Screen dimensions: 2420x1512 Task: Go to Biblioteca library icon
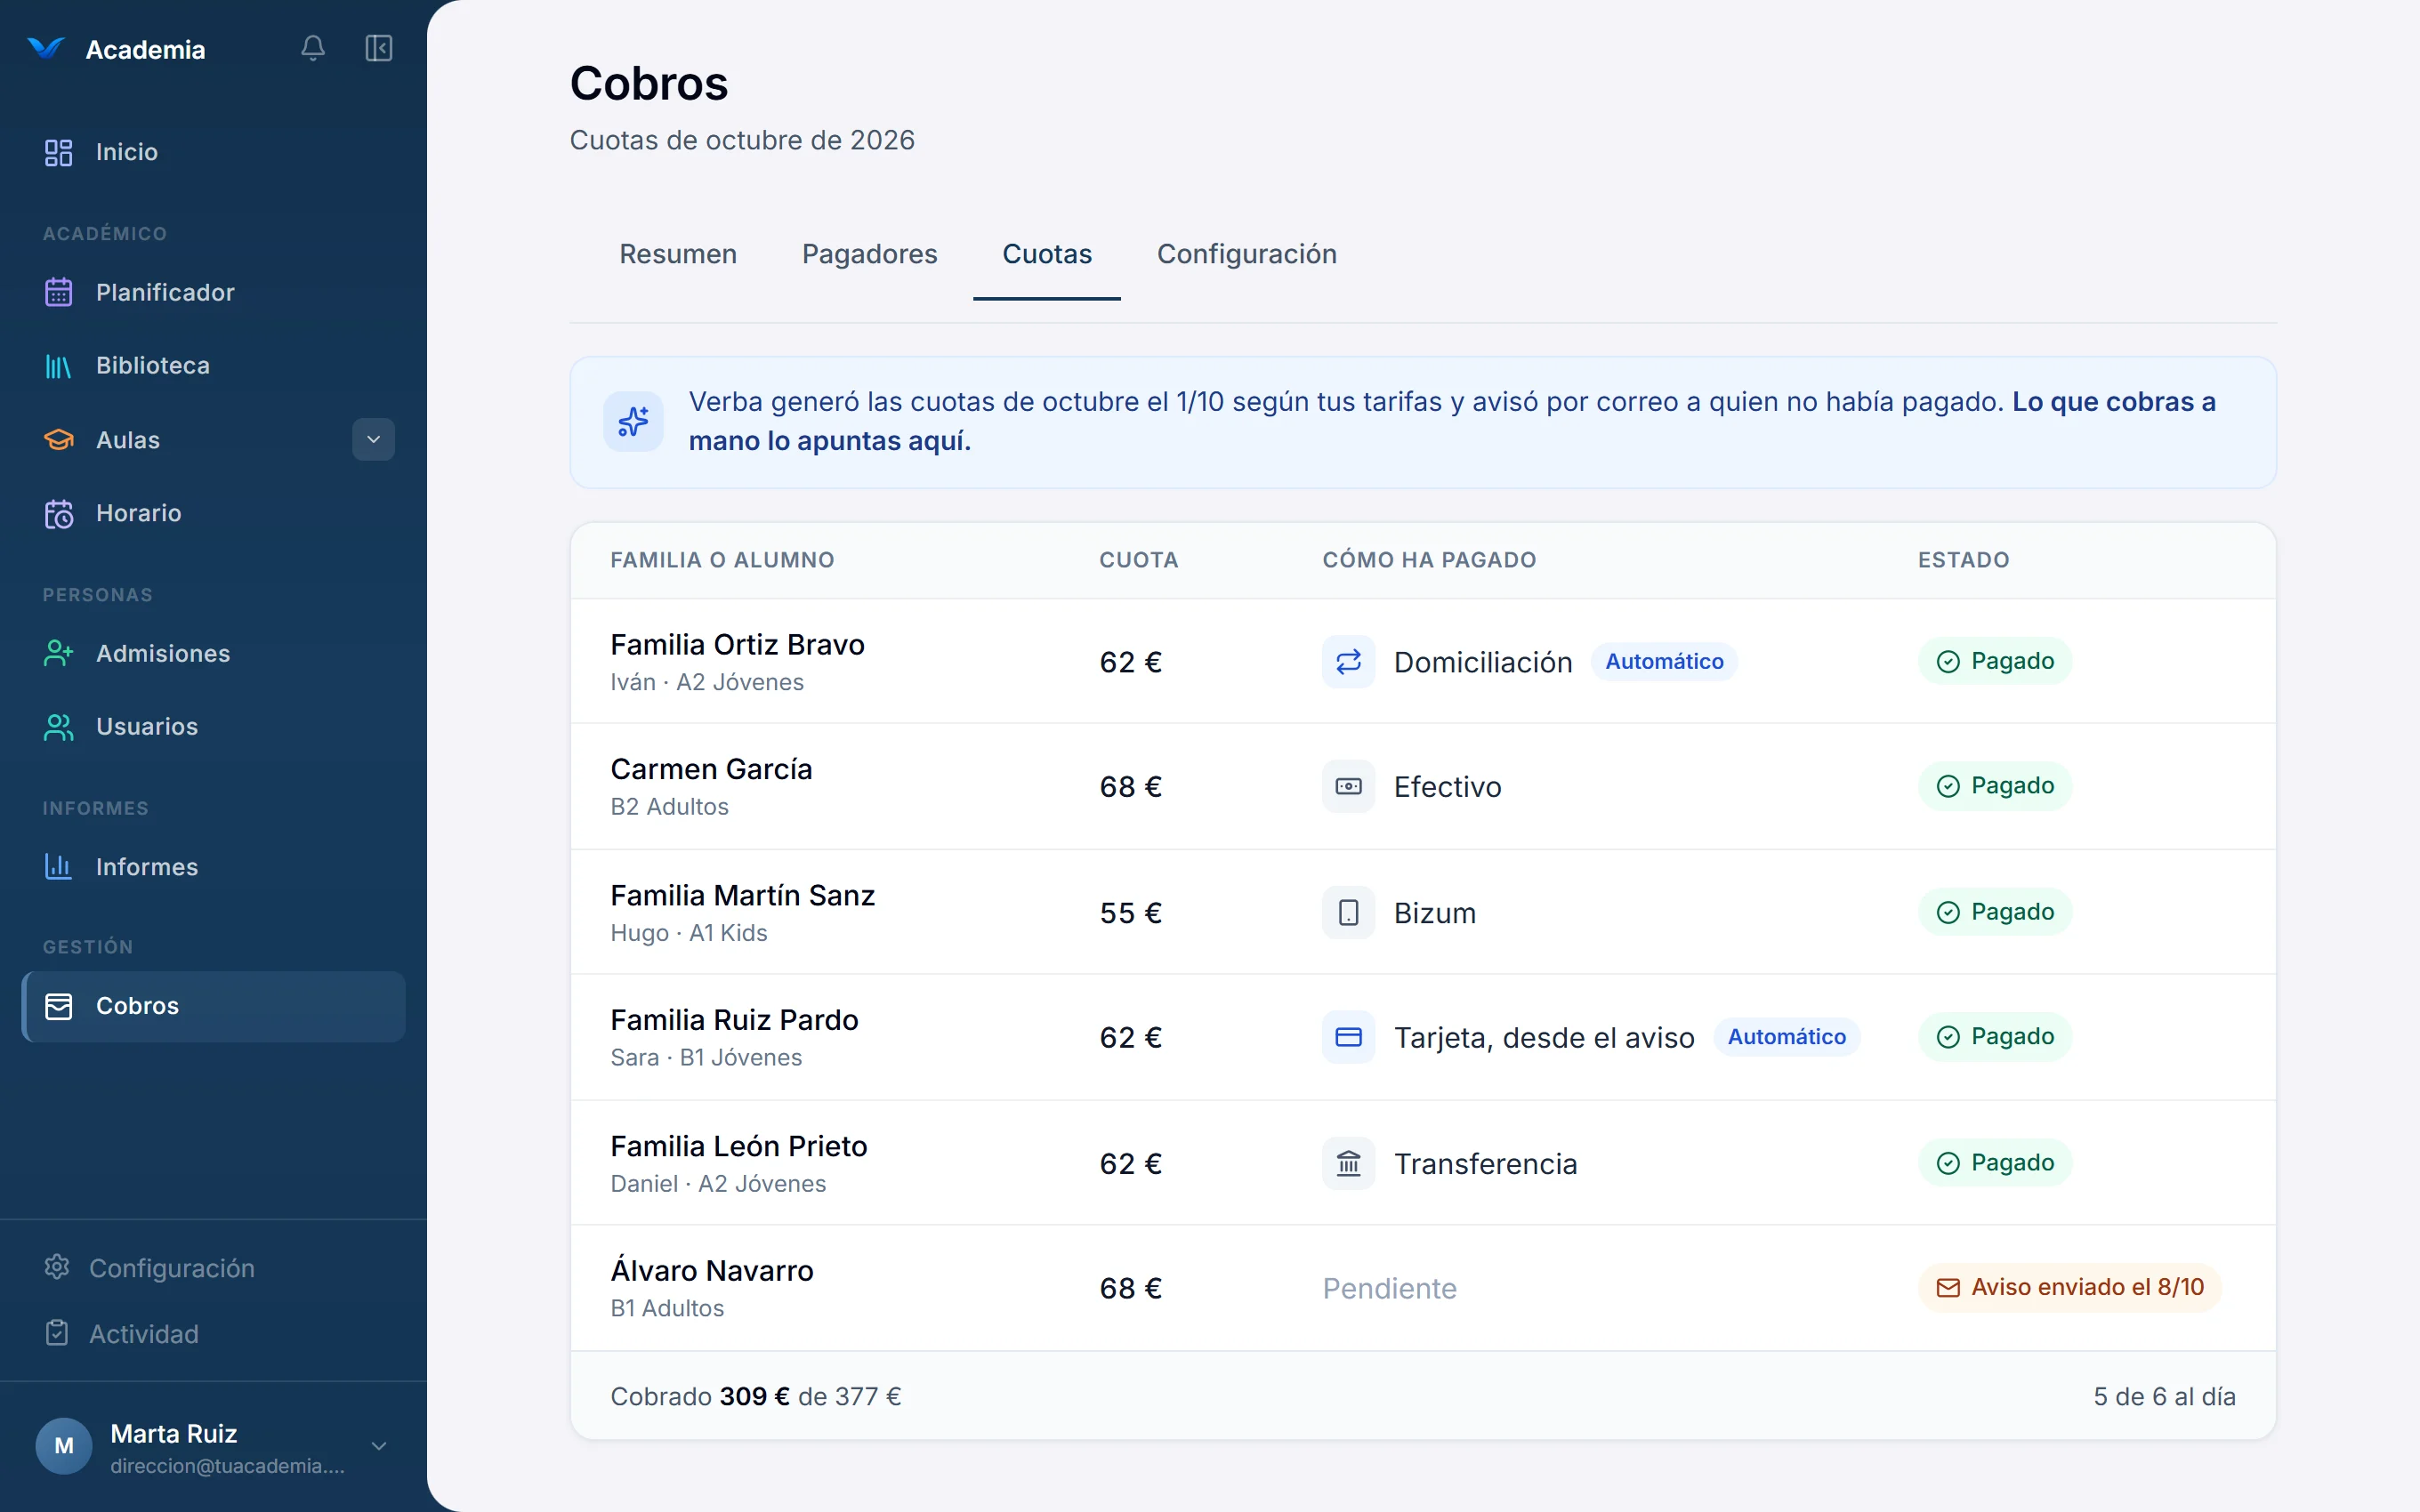point(59,366)
